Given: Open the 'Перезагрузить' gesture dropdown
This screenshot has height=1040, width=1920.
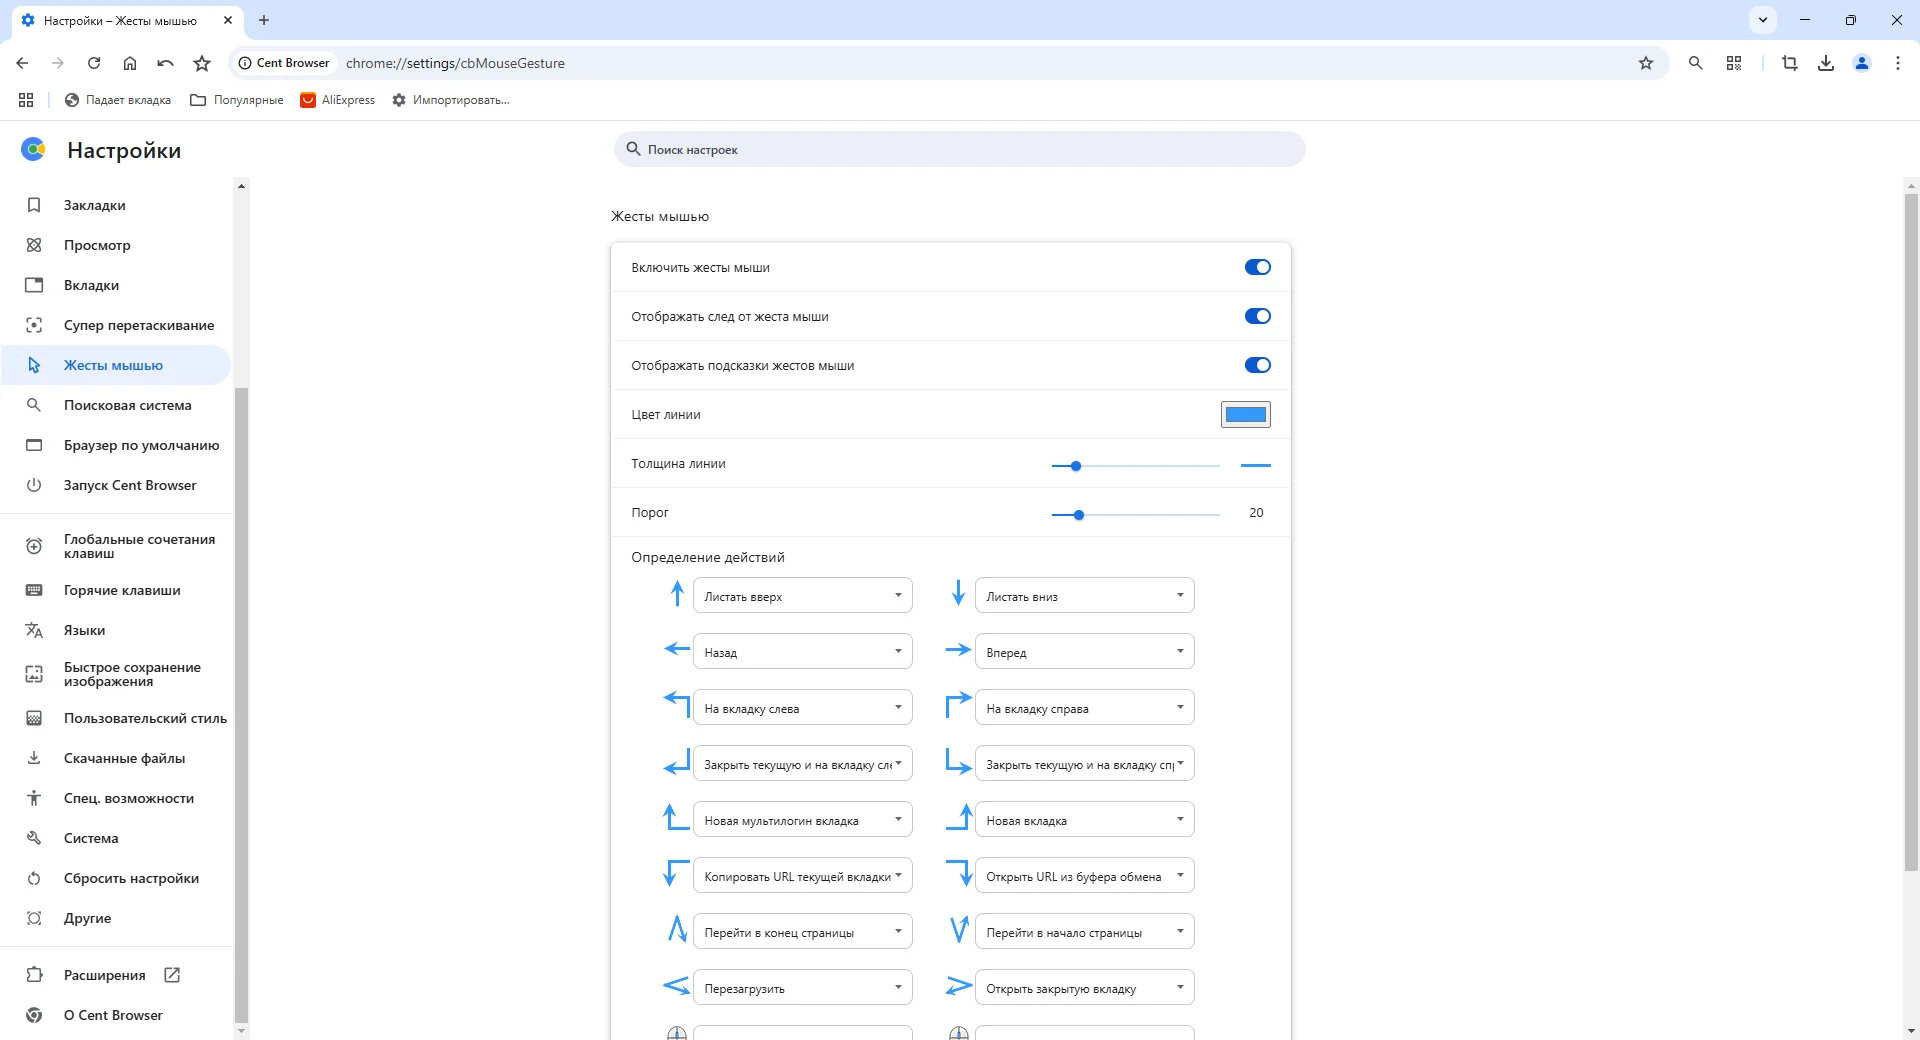Looking at the screenshot, I should (x=802, y=988).
